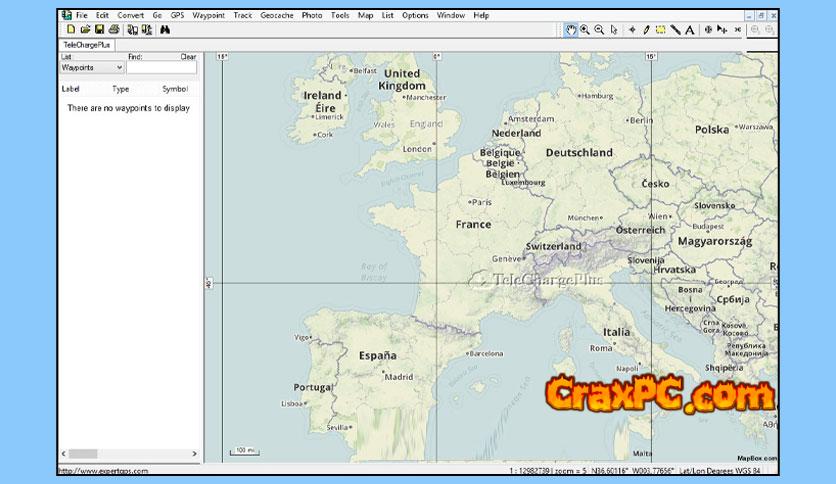Click the Save disk icon
Screen dimensions: 836x484
click(99, 30)
